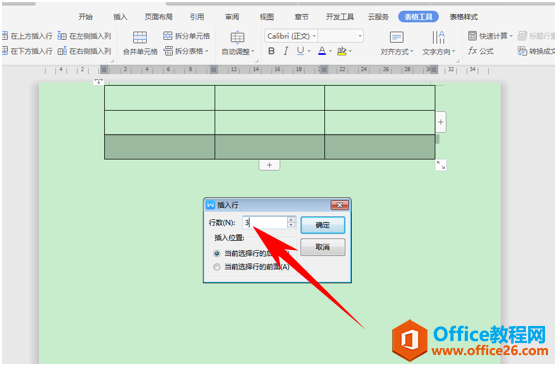Select insert after current row option

[217, 253]
